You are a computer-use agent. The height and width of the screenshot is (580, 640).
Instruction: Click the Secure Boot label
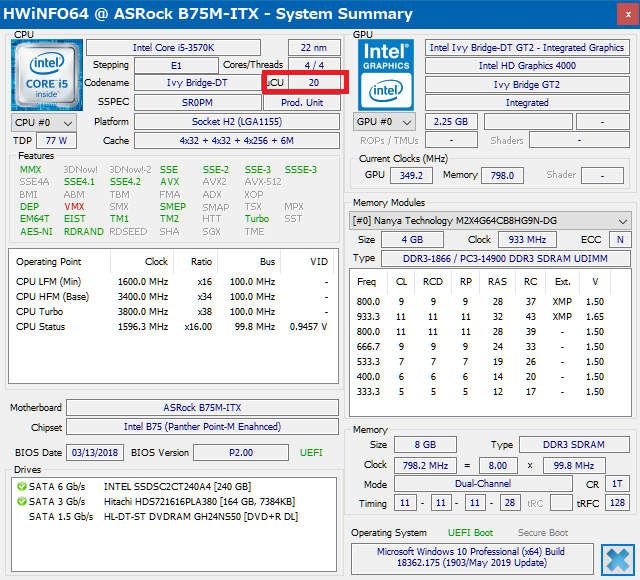pyautogui.click(x=543, y=533)
